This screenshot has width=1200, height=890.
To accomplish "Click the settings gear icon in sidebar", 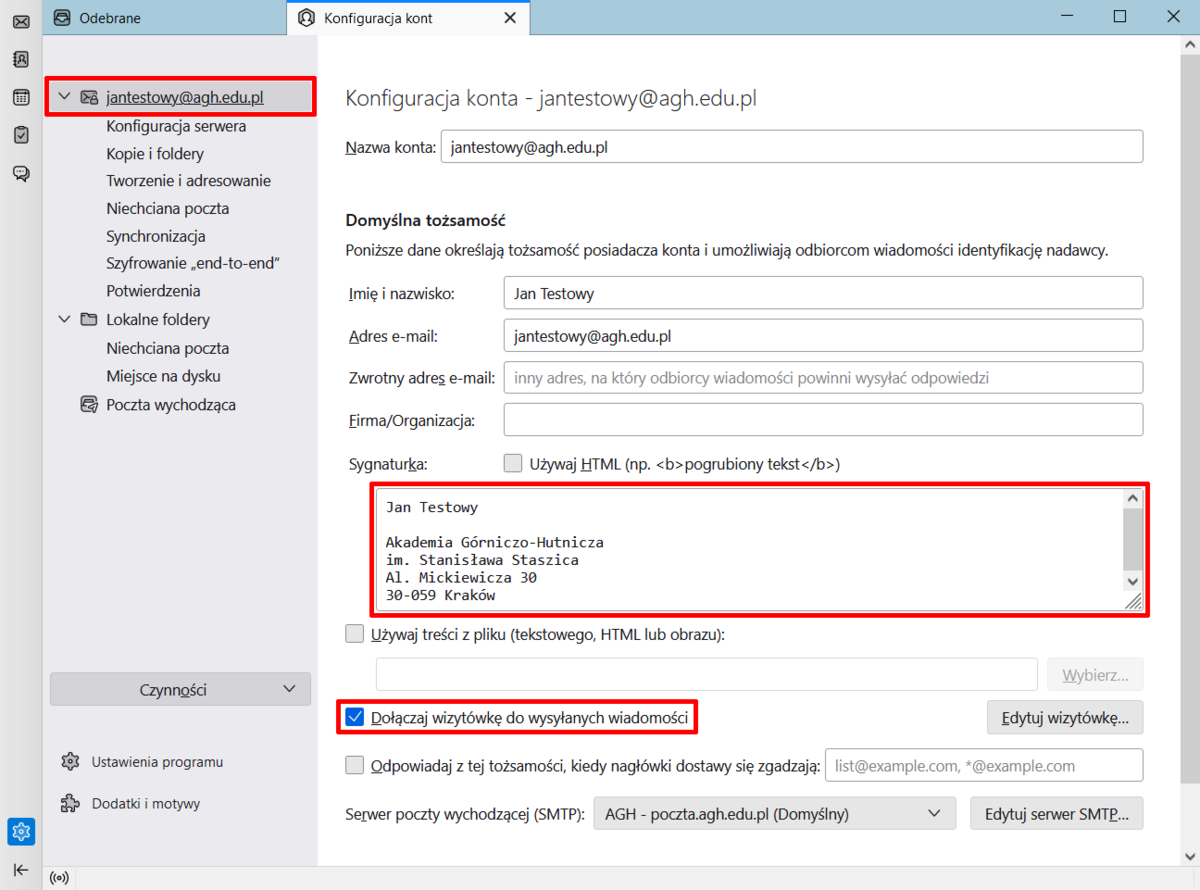I will [x=21, y=831].
